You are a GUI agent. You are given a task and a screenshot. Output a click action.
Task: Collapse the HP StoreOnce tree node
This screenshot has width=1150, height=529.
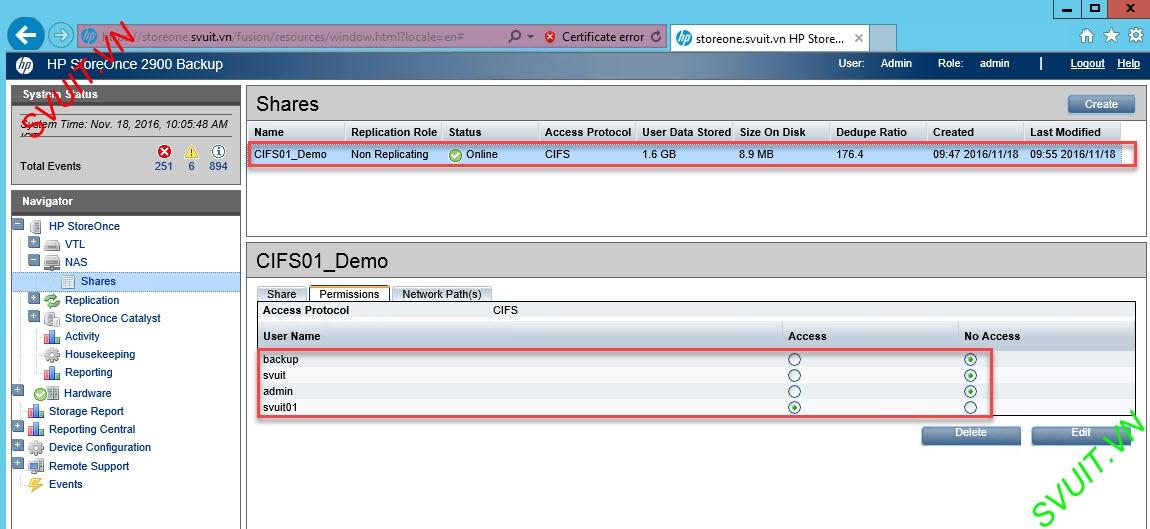pyautogui.click(x=18, y=224)
